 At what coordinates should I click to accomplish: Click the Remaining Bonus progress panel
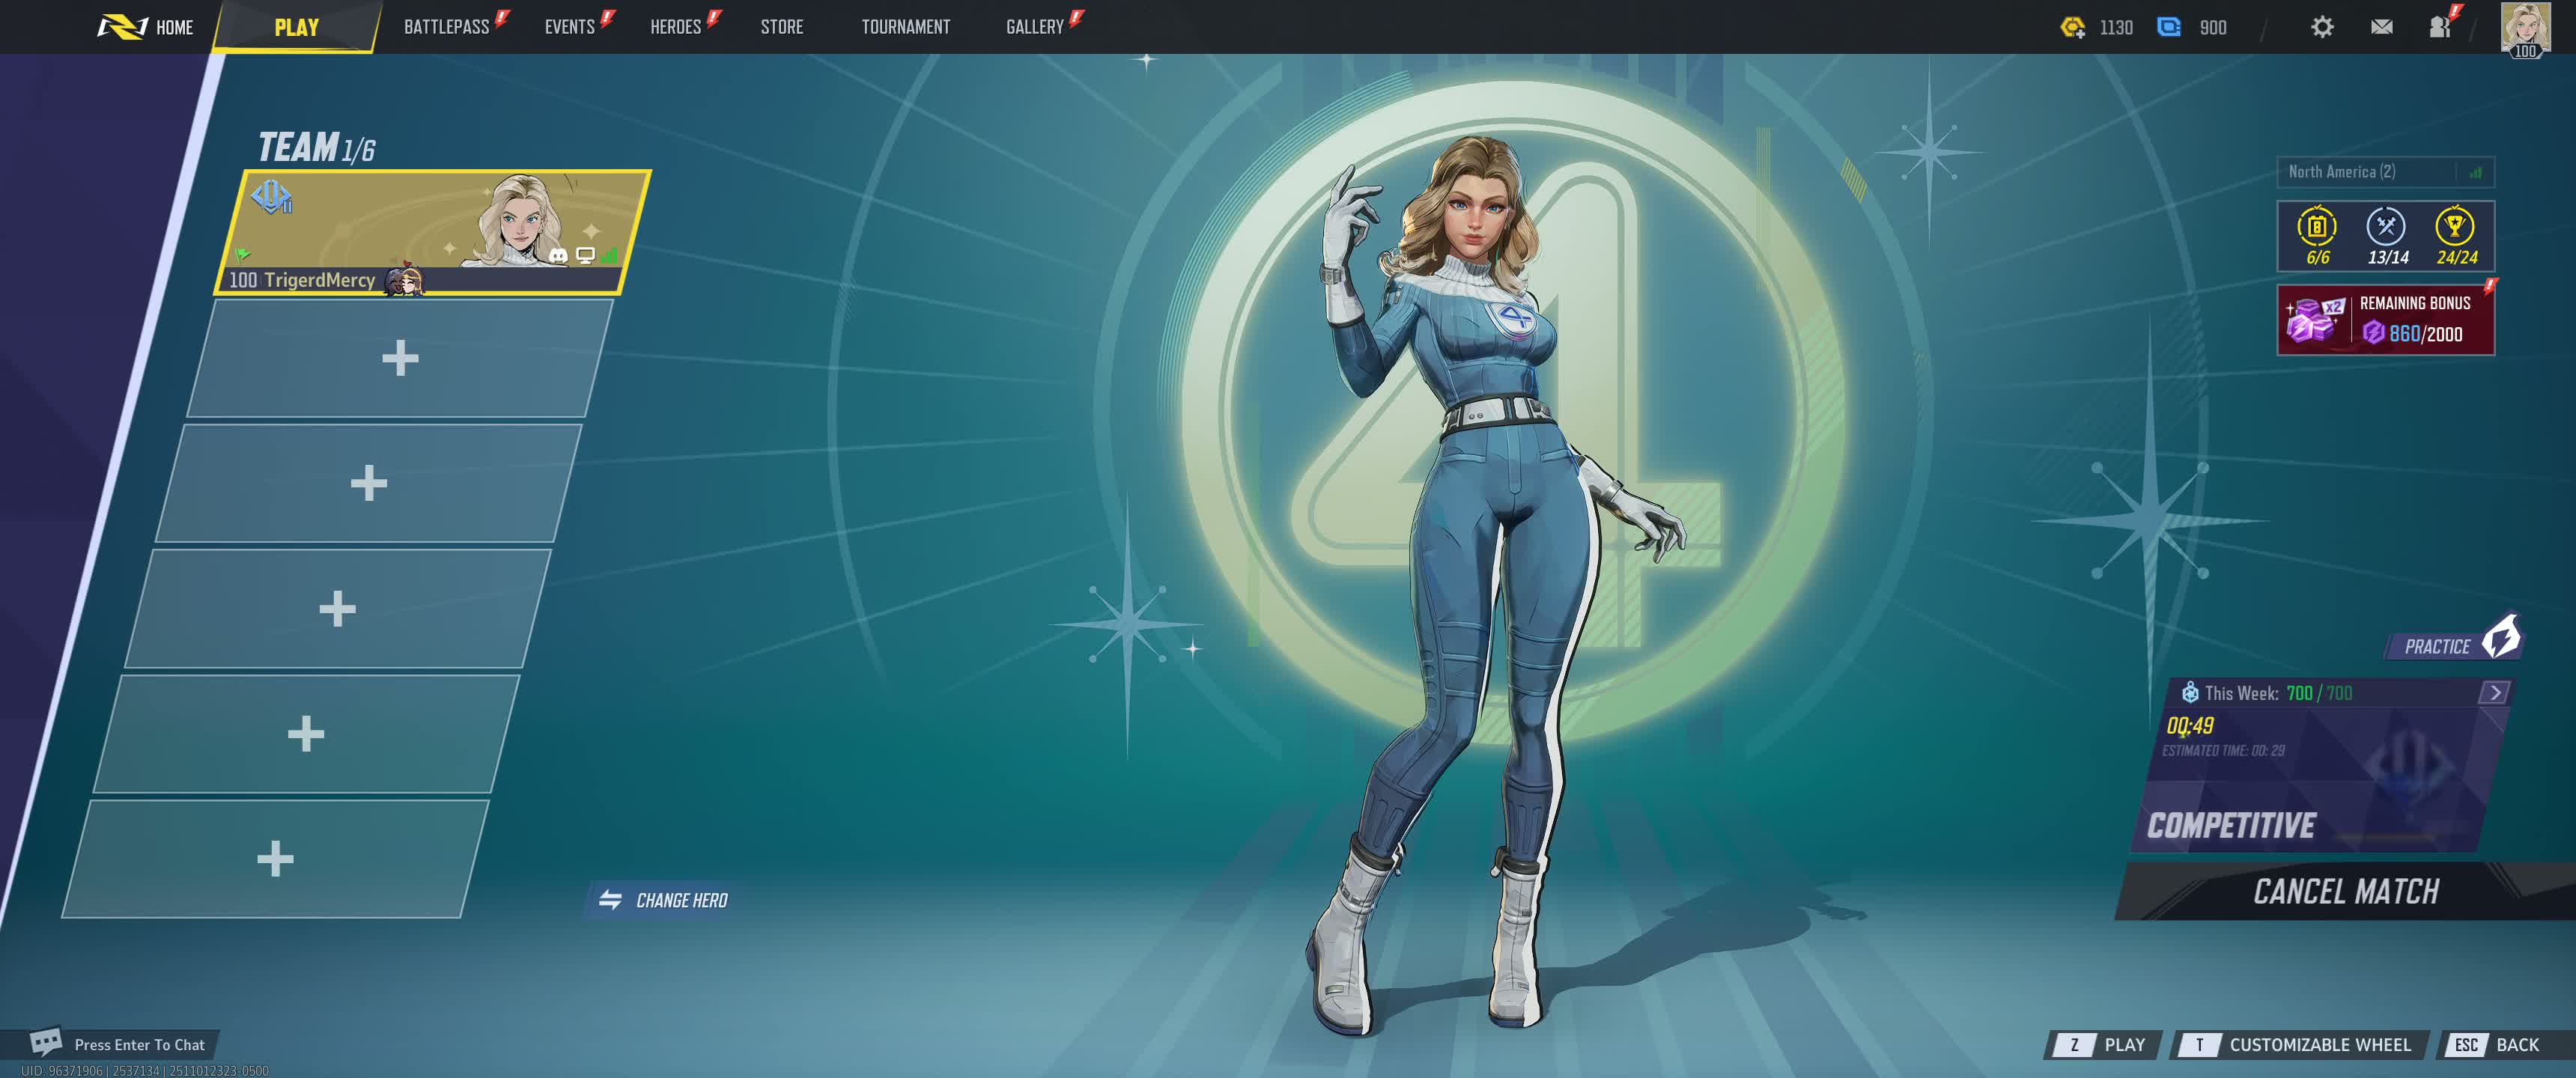pyautogui.click(x=2385, y=320)
